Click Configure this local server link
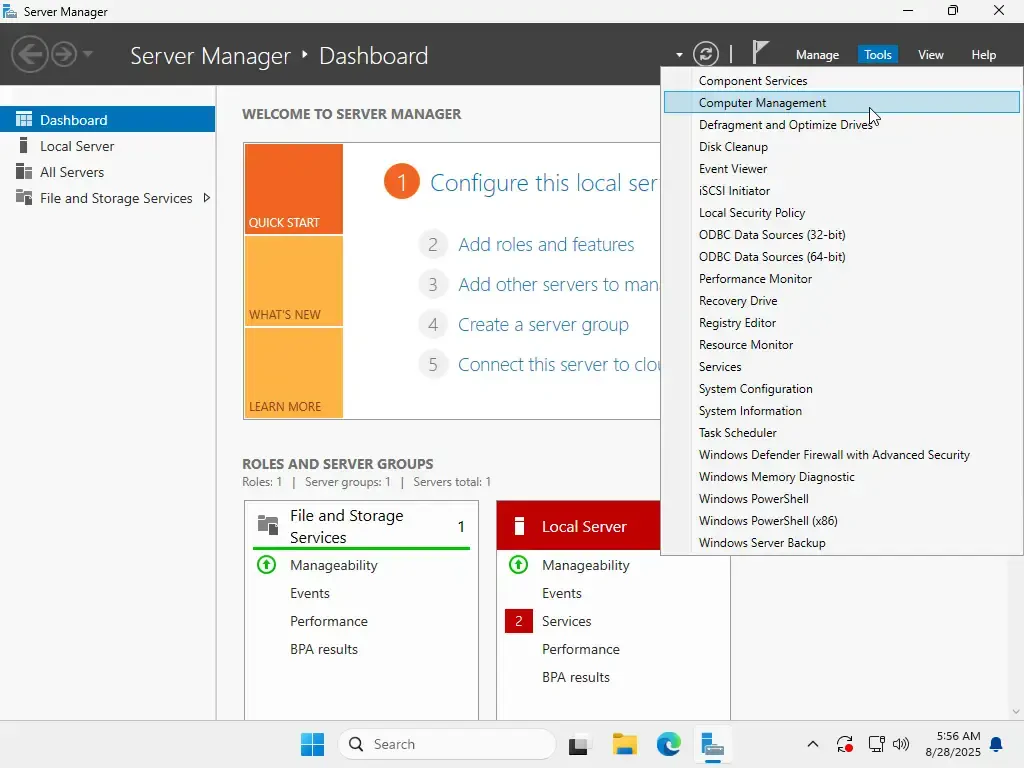Screen dimensions: 1024x768 (x=544, y=183)
